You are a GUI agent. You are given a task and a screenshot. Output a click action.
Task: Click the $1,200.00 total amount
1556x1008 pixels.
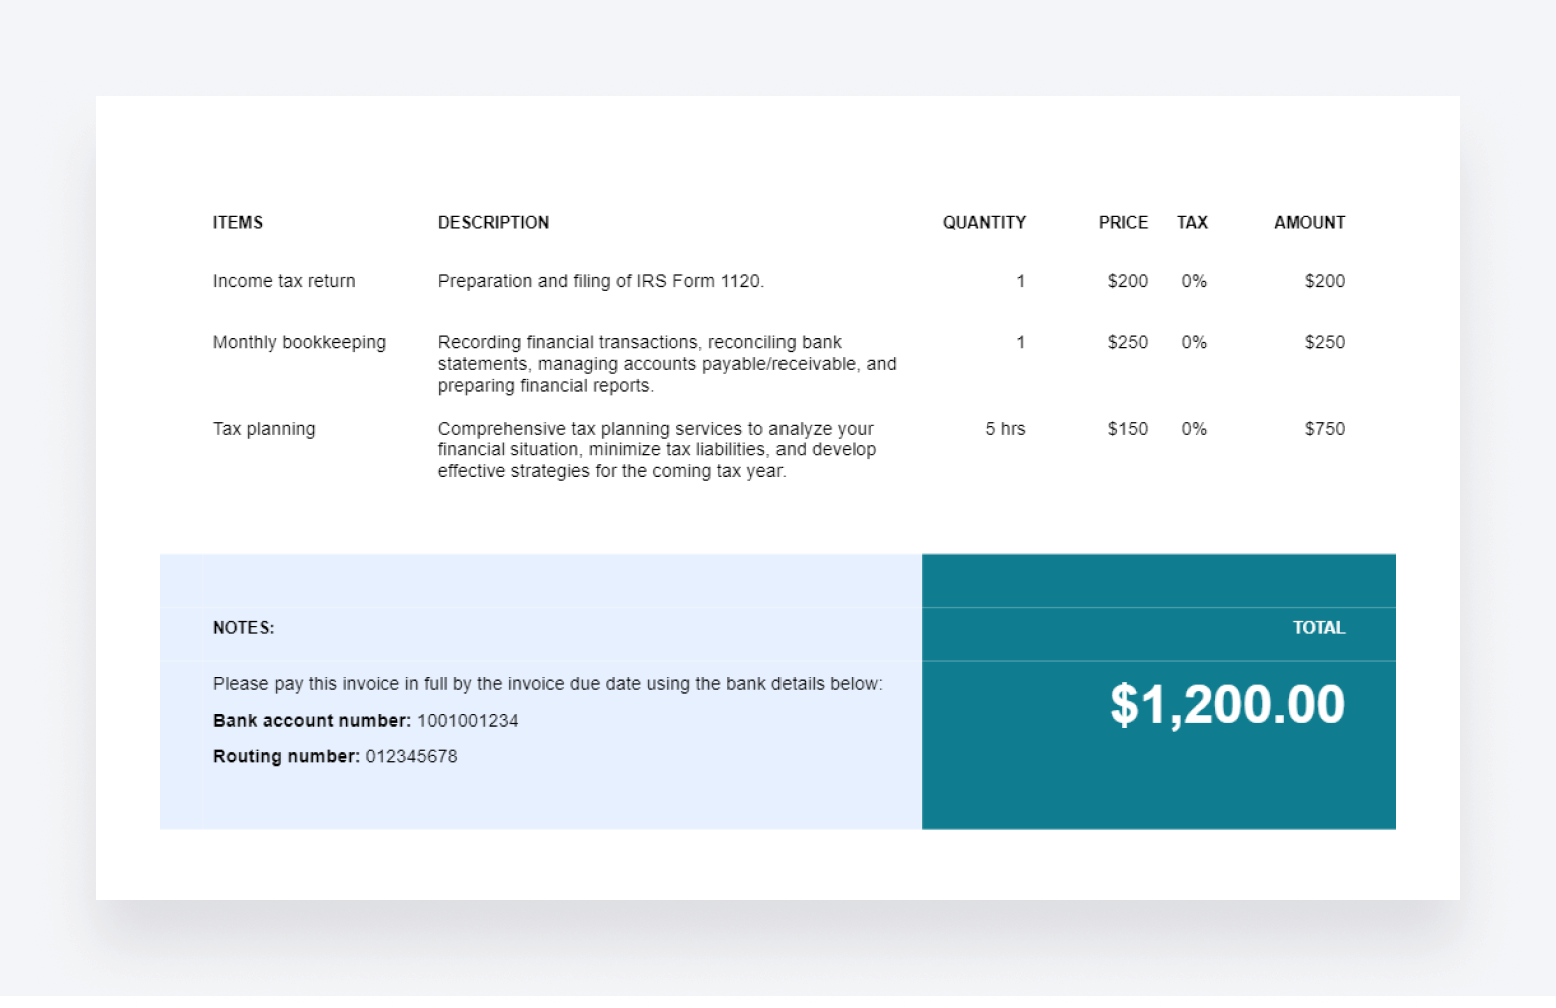point(1229,704)
